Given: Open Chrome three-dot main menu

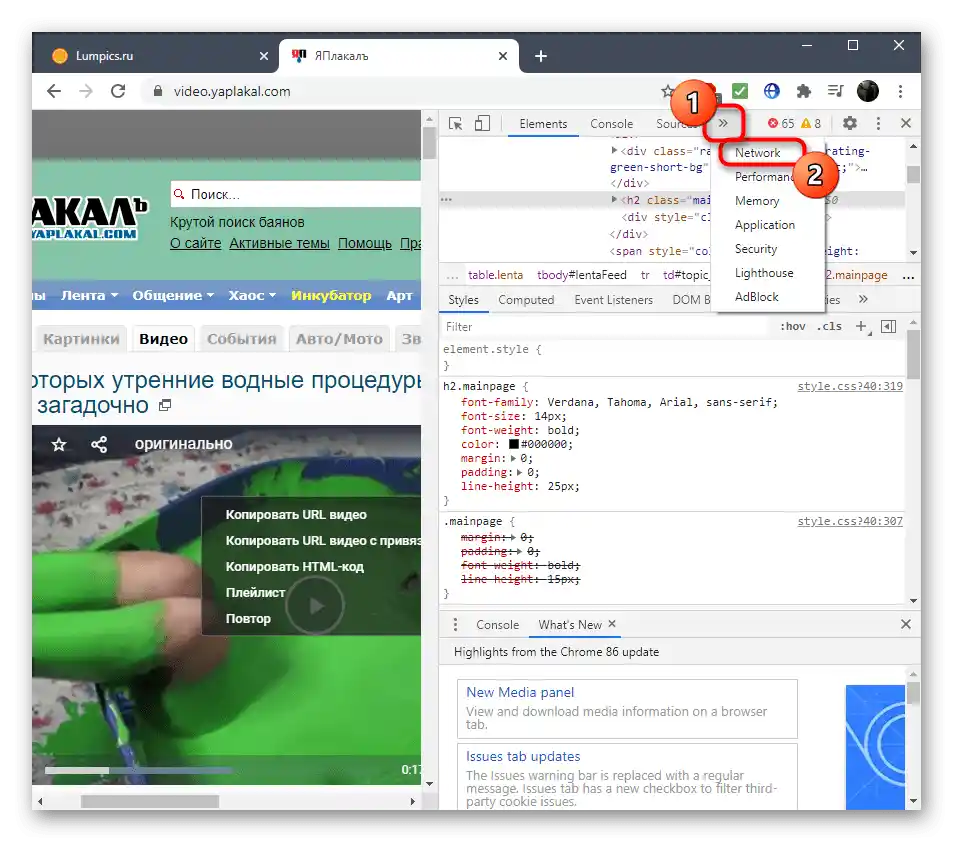Looking at the screenshot, I should click(x=900, y=91).
